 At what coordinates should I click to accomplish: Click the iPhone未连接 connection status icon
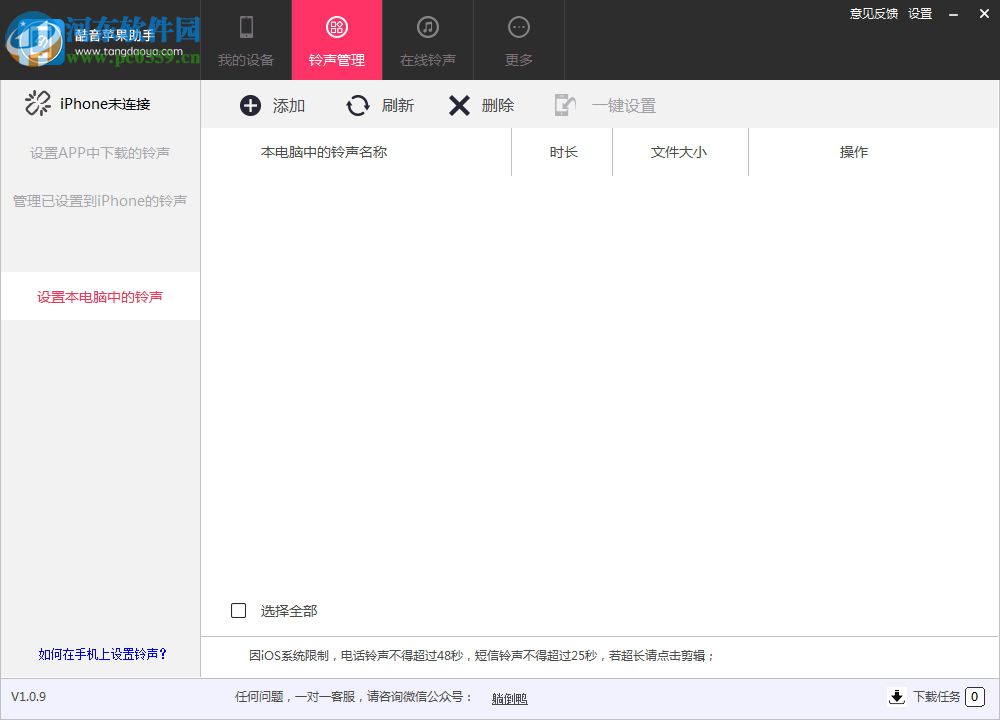37,103
